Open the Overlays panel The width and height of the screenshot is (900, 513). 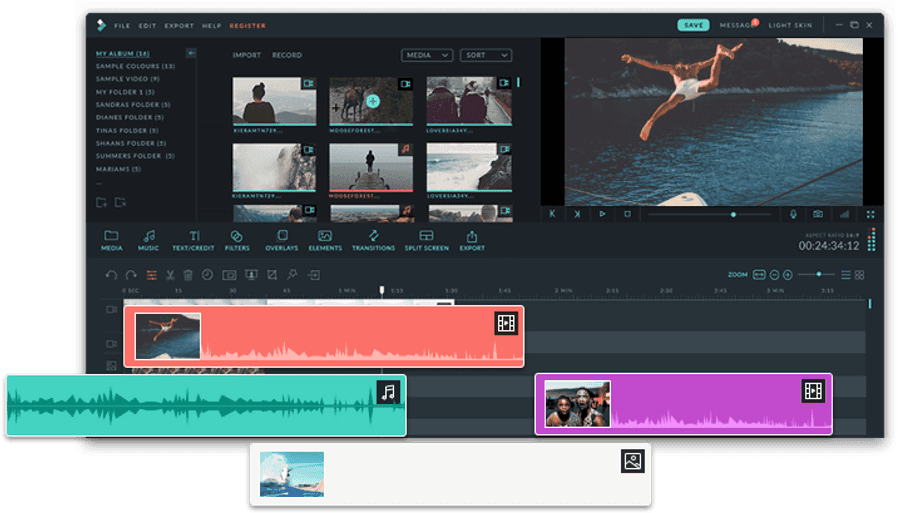click(281, 240)
